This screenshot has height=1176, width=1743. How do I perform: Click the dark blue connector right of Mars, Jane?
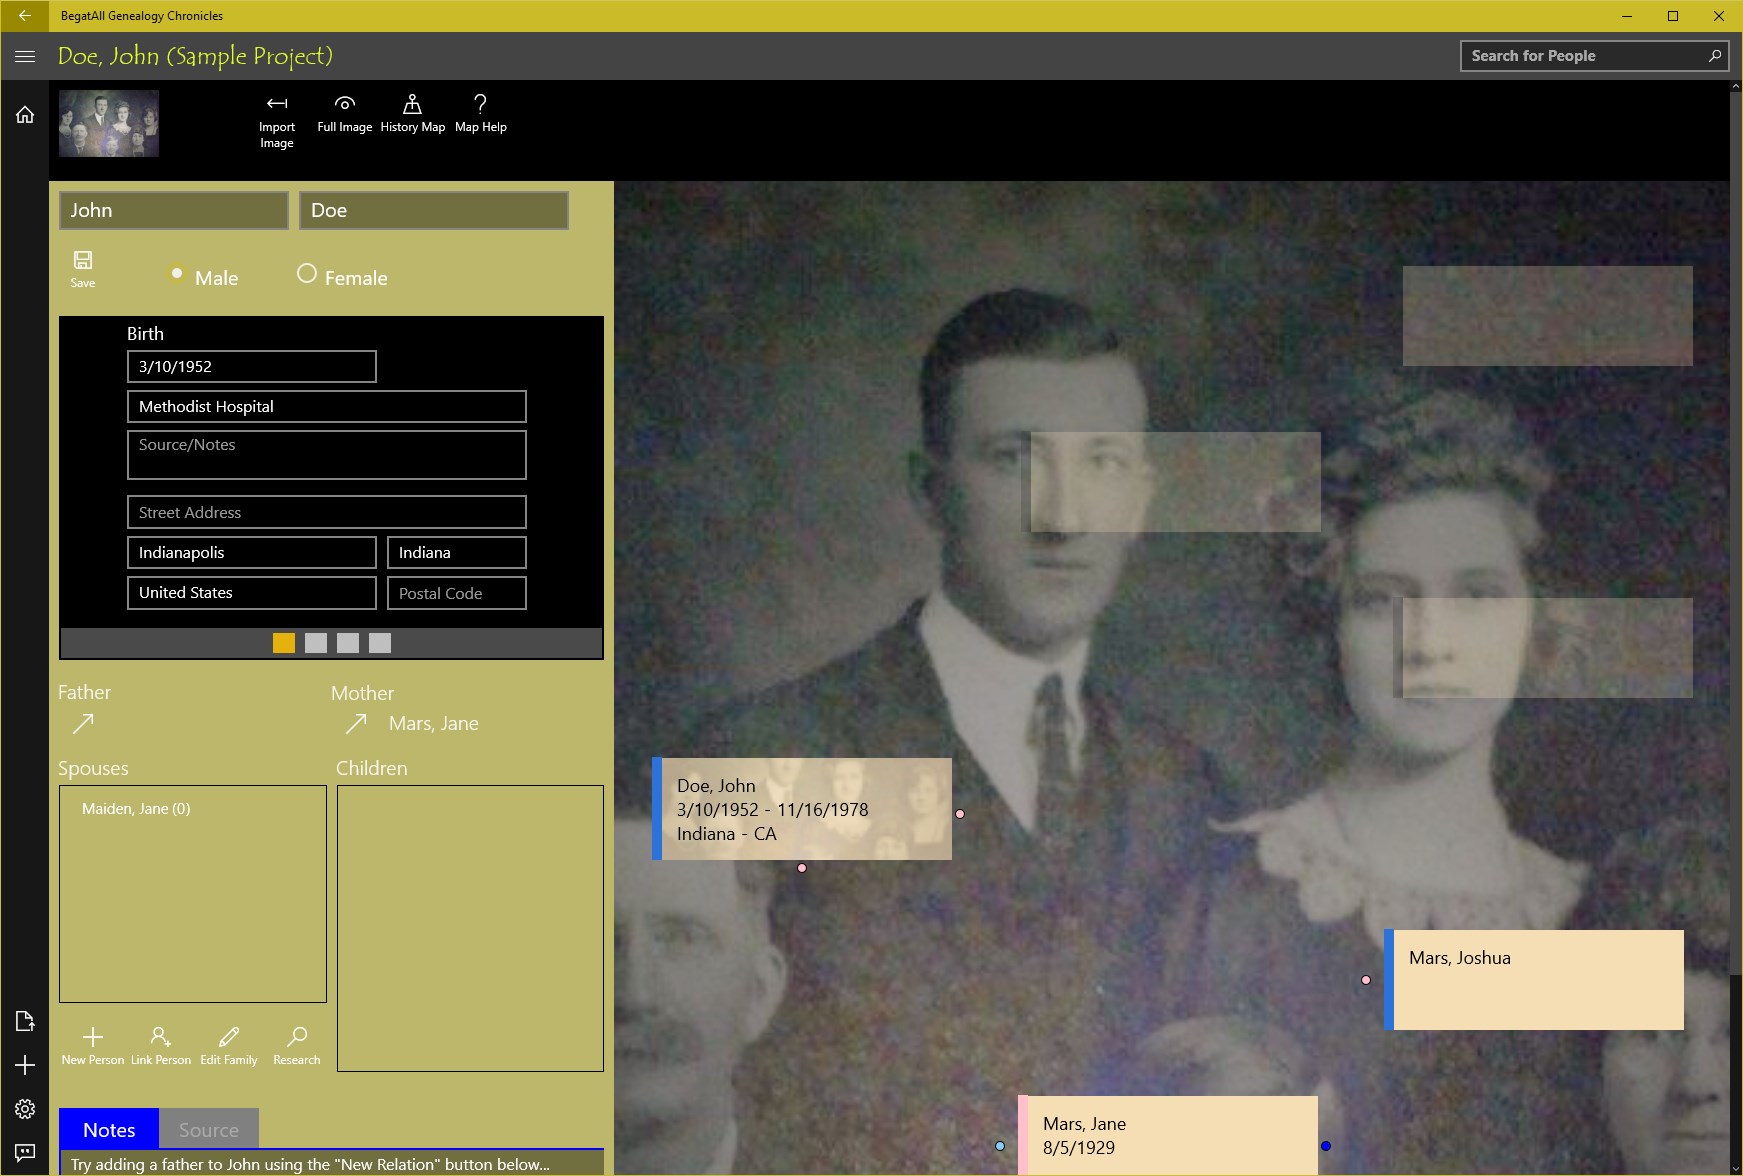[1326, 1146]
